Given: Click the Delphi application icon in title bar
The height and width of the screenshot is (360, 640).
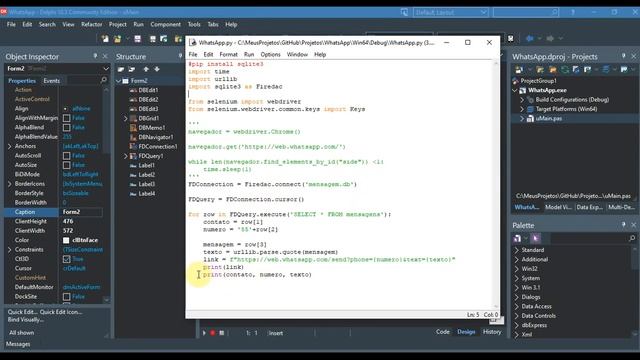Looking at the screenshot, I should 4,12.
